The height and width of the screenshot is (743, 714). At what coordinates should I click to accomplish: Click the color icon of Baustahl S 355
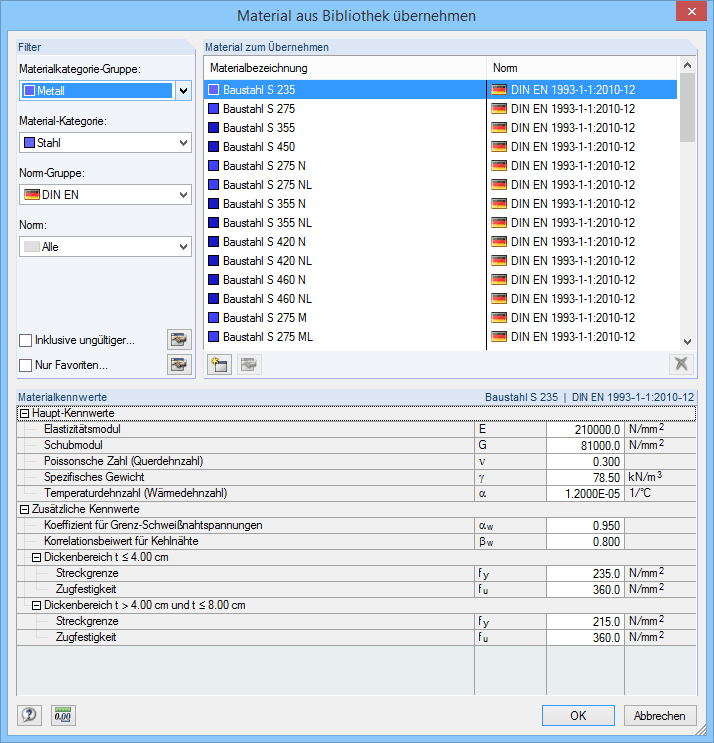(x=214, y=127)
